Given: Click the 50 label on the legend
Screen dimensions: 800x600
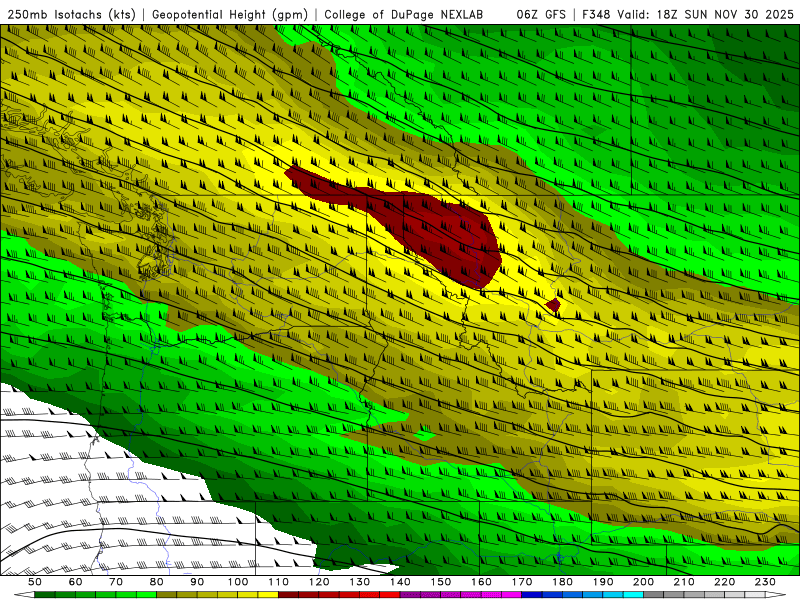Looking at the screenshot, I should pos(35,582).
